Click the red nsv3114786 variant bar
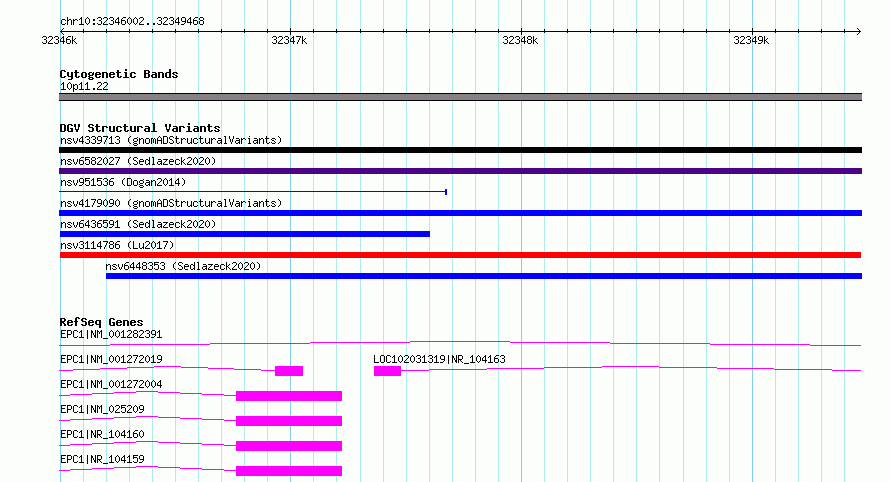890x482 pixels. point(460,255)
